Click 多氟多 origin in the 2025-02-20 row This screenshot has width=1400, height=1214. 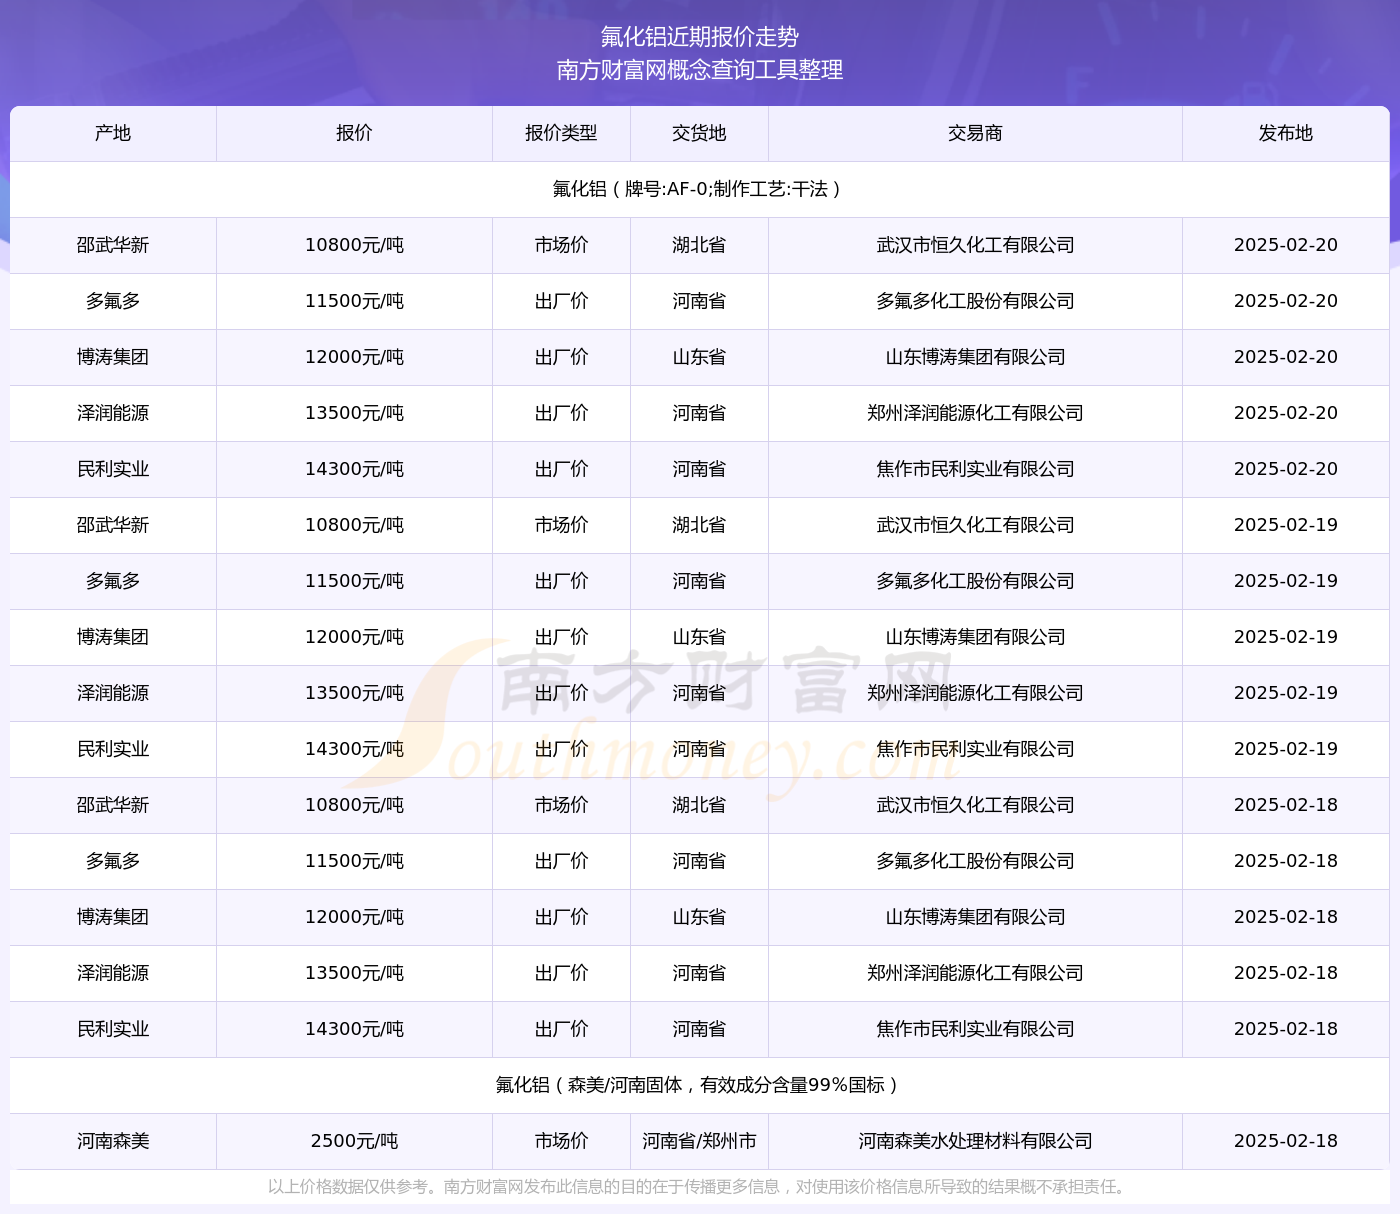[113, 301]
